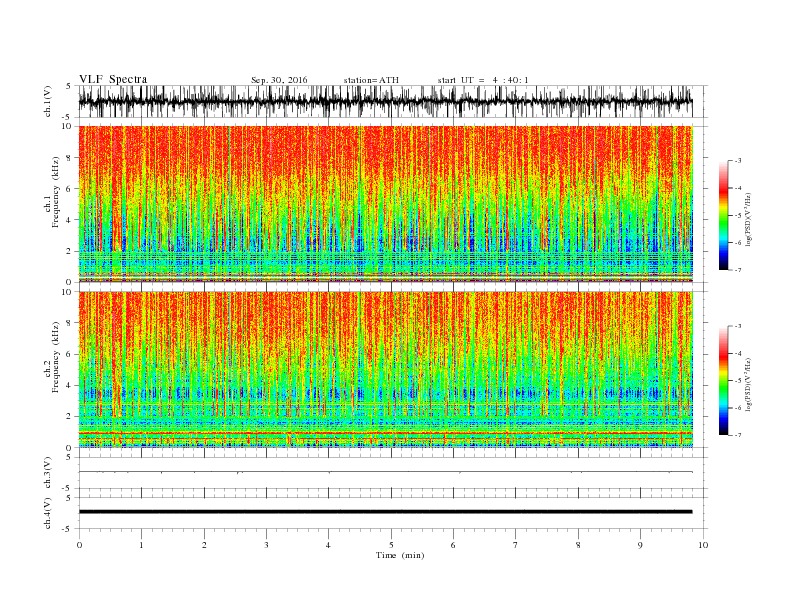The height and width of the screenshot is (612, 792).
Task: Click the "station=ATH" header label
Action: (x=371, y=80)
